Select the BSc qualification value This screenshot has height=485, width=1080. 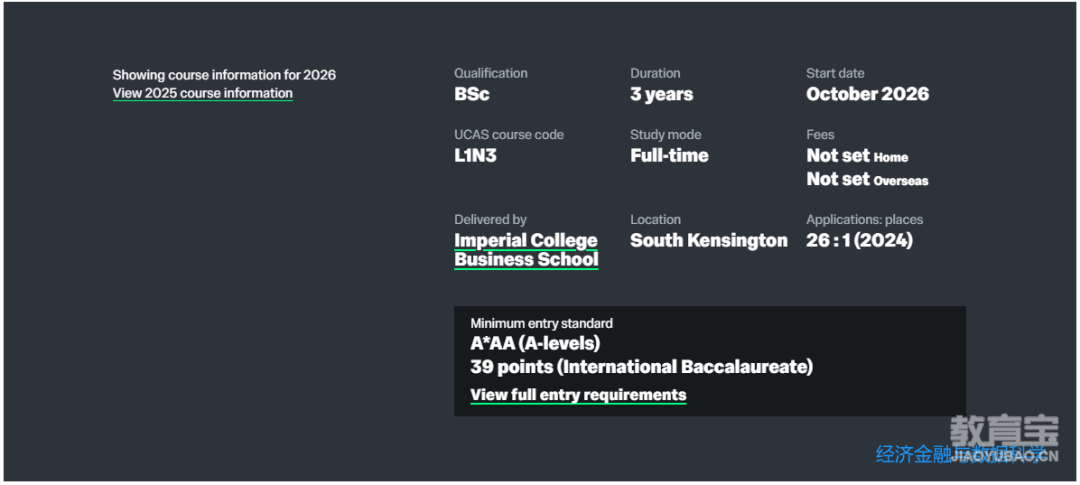(x=472, y=94)
